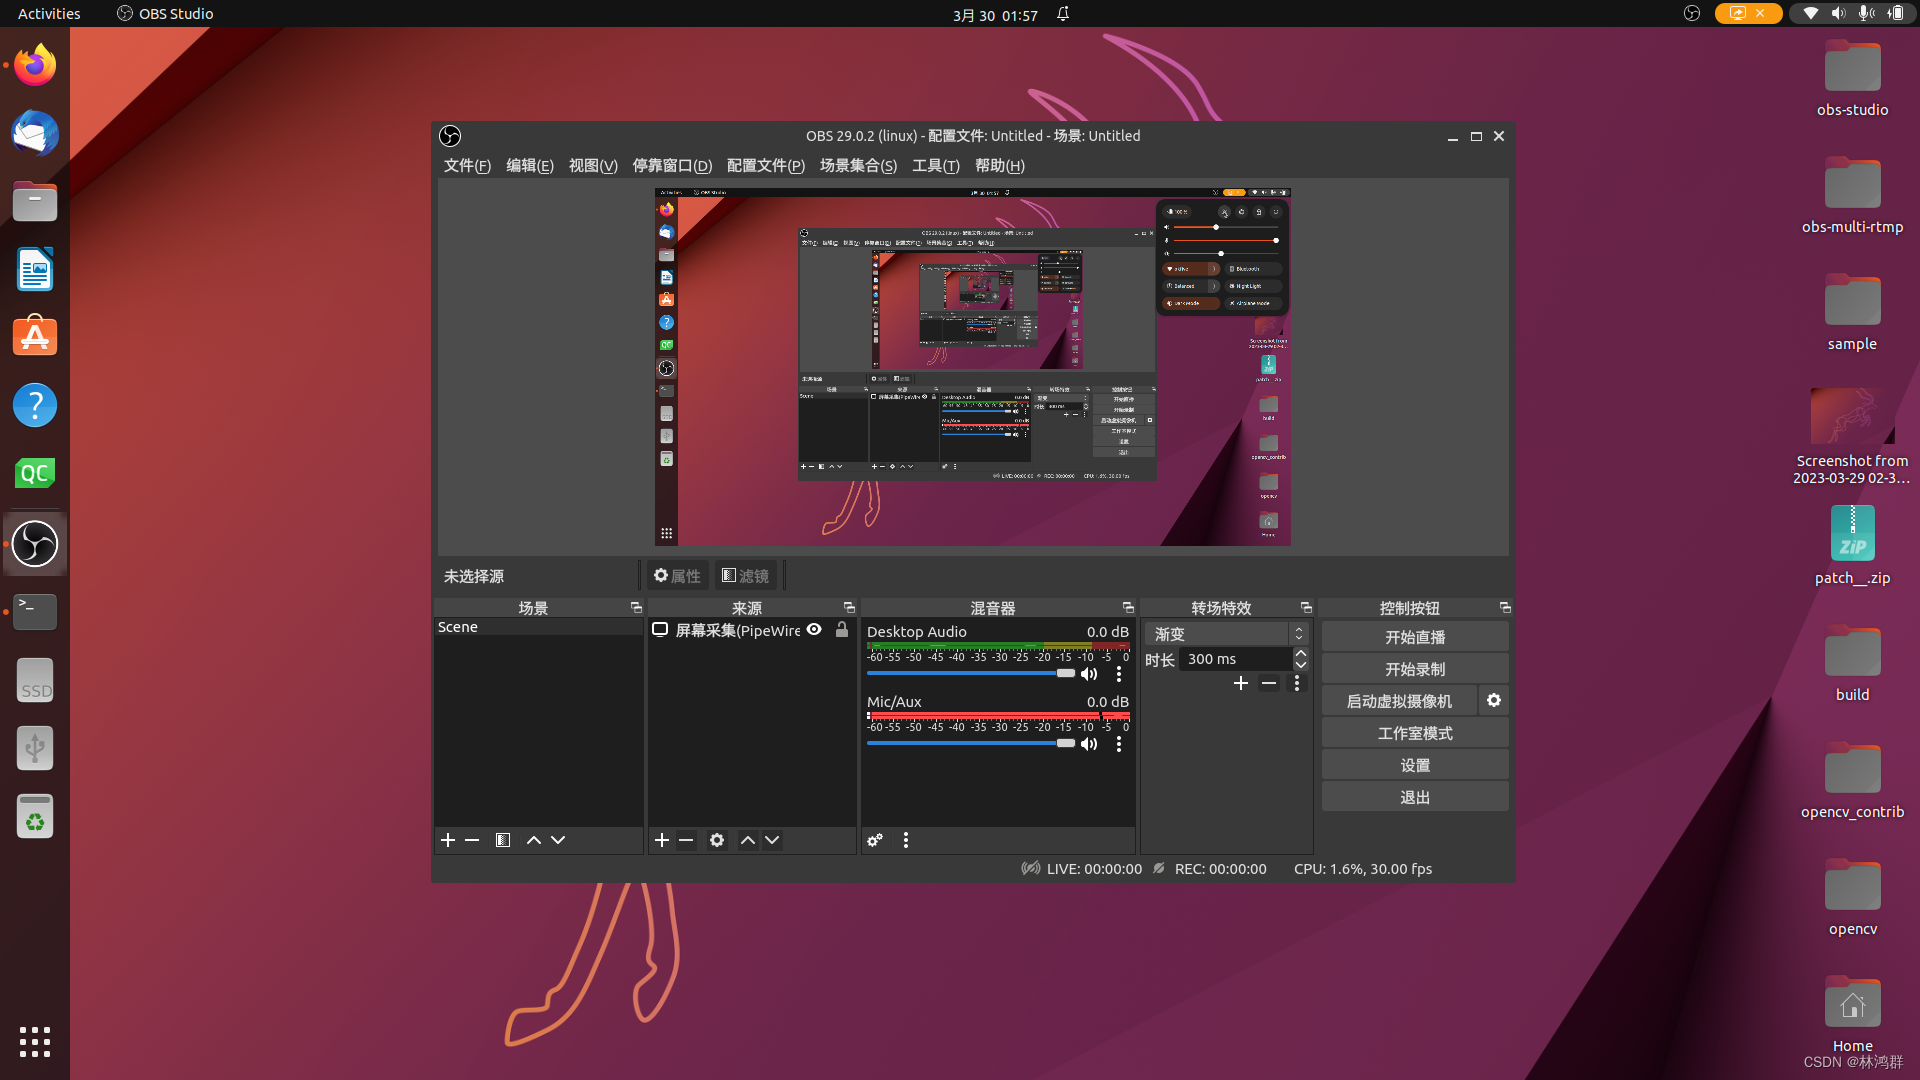
Task: Open LibreOffice Writer from the dock
Action: point(35,270)
